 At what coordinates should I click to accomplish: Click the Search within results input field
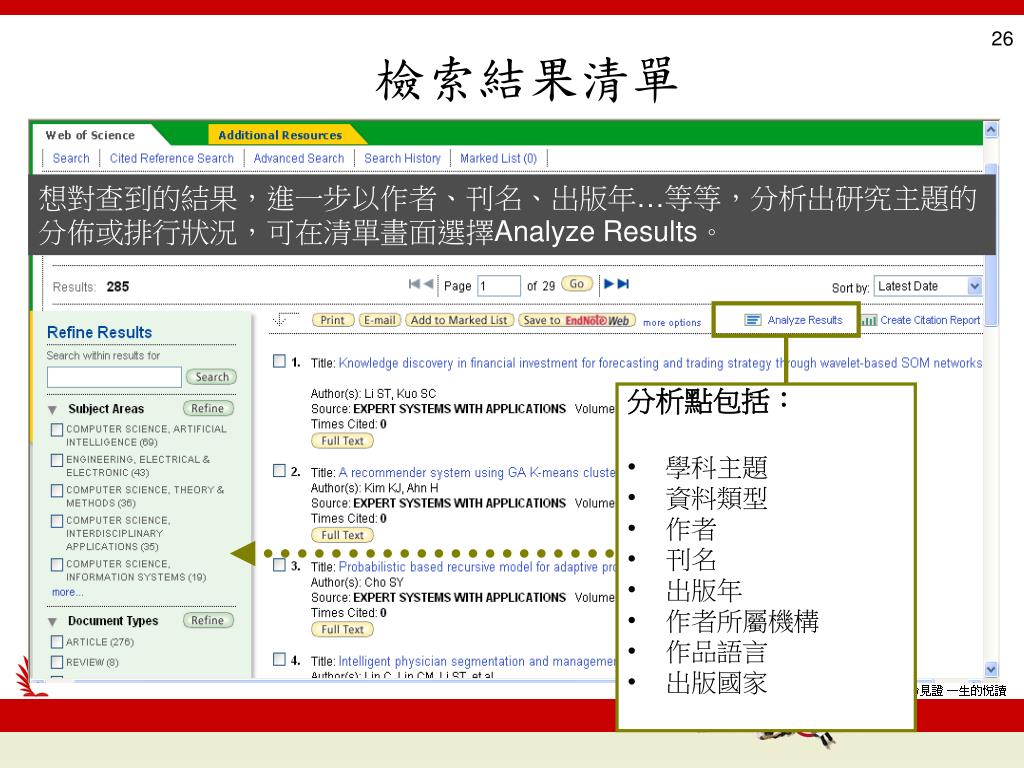[114, 377]
